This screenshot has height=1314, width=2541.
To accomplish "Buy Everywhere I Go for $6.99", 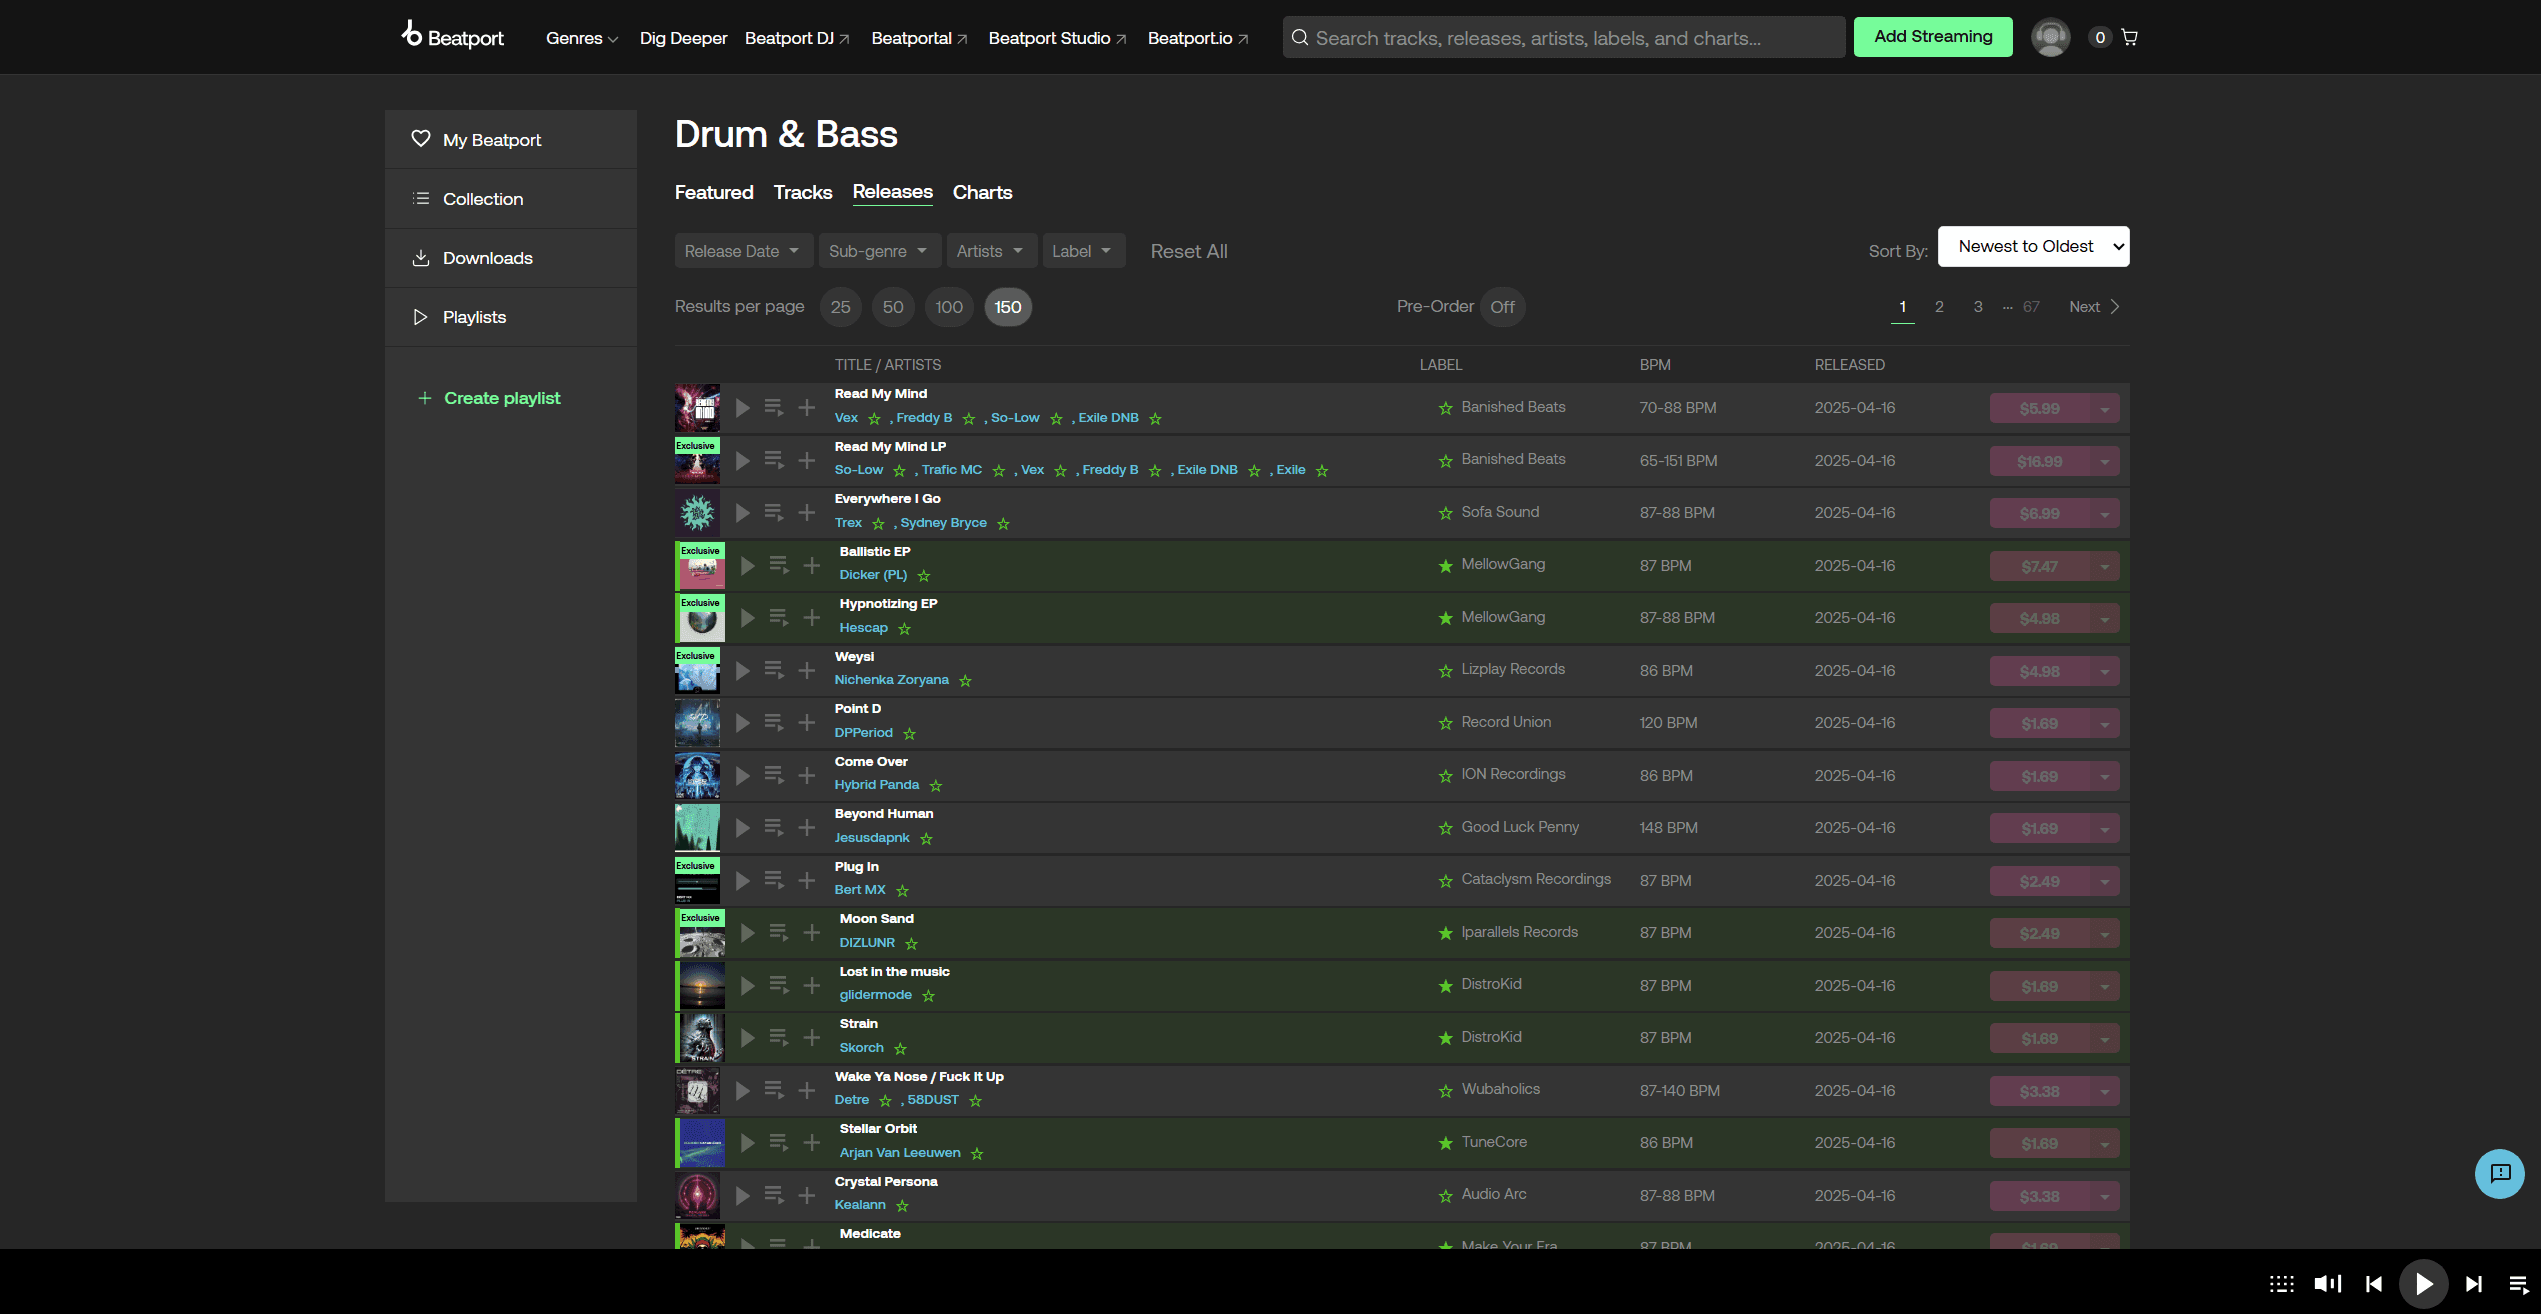I will coord(2040,514).
